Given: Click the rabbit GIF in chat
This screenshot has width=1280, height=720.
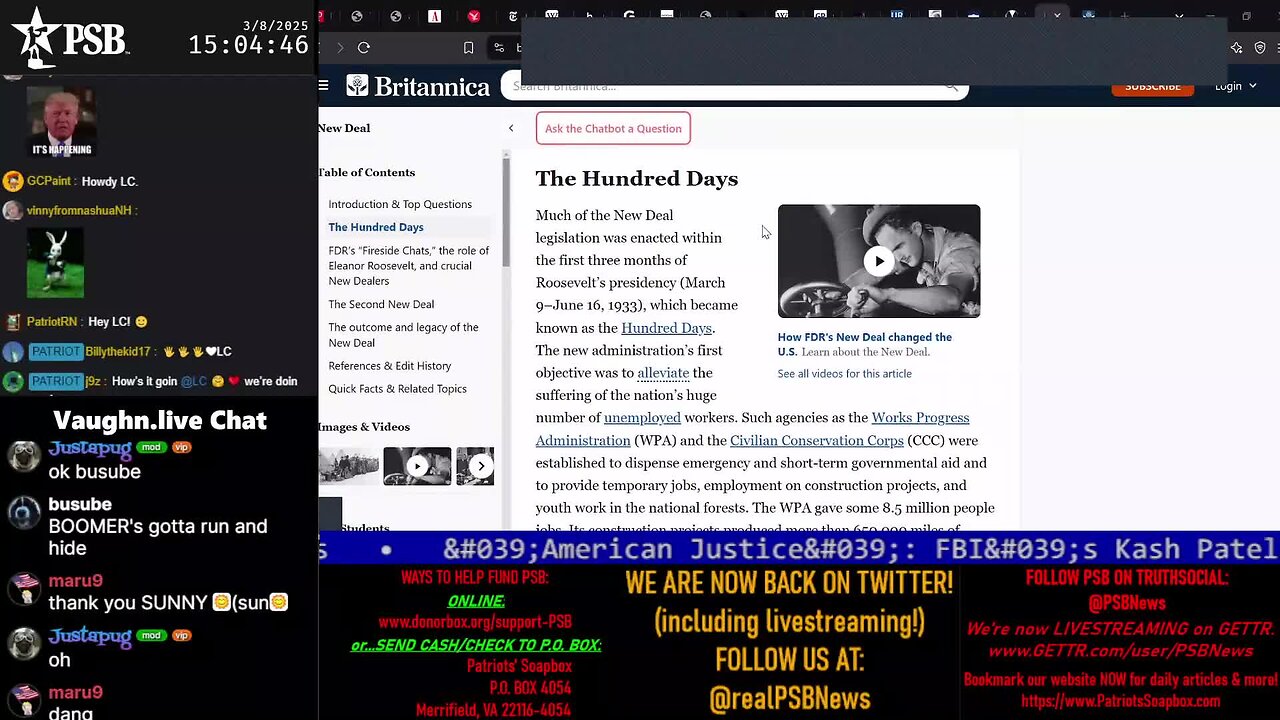Looking at the screenshot, I should coord(56,263).
